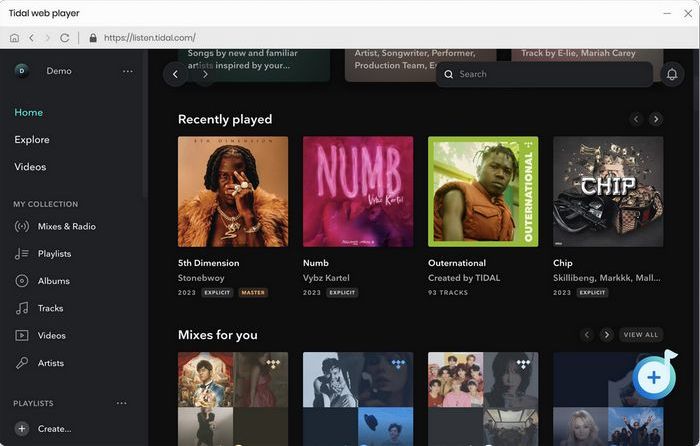
Task: Show next Mixes for you arrow
Action: 606,335
